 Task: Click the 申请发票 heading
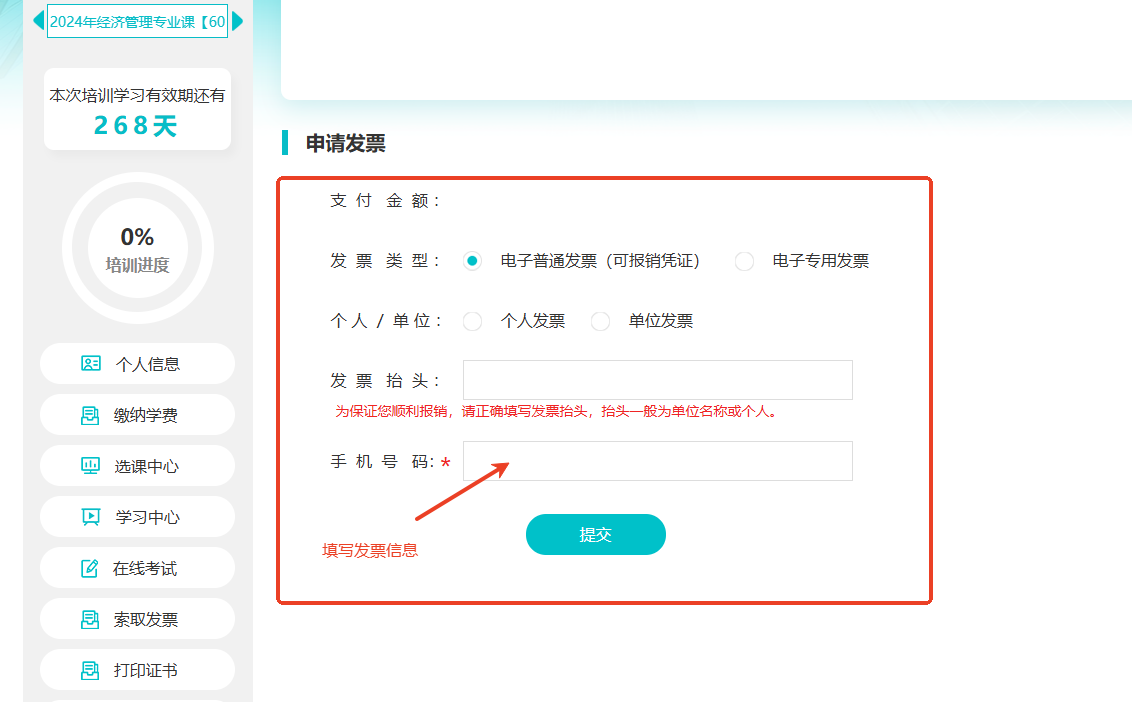pos(345,143)
